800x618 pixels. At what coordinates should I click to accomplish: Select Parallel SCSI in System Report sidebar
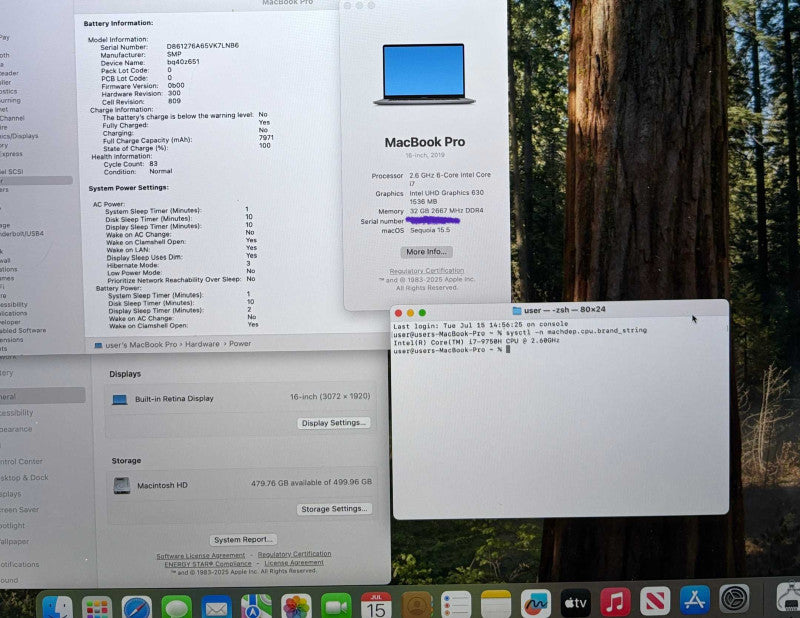(x=11, y=171)
